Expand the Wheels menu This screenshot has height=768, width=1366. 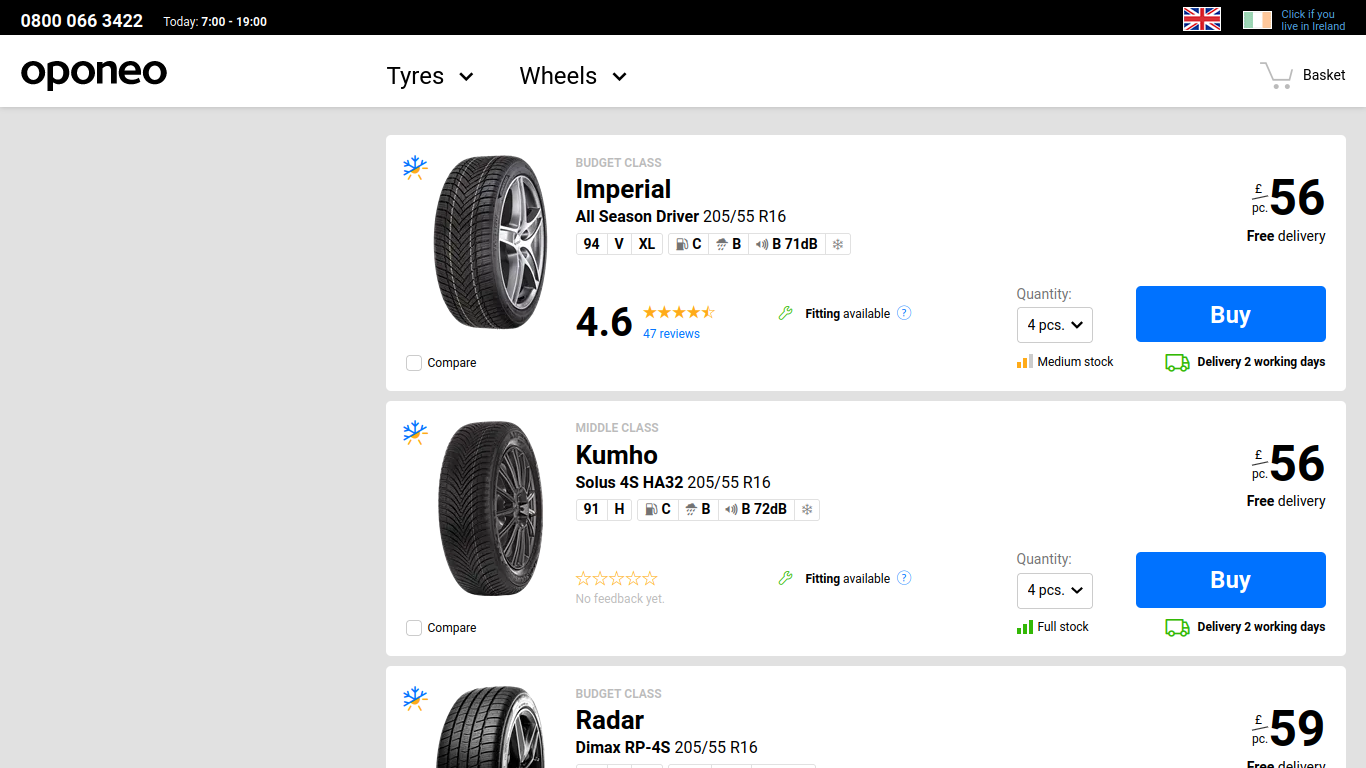pos(573,76)
